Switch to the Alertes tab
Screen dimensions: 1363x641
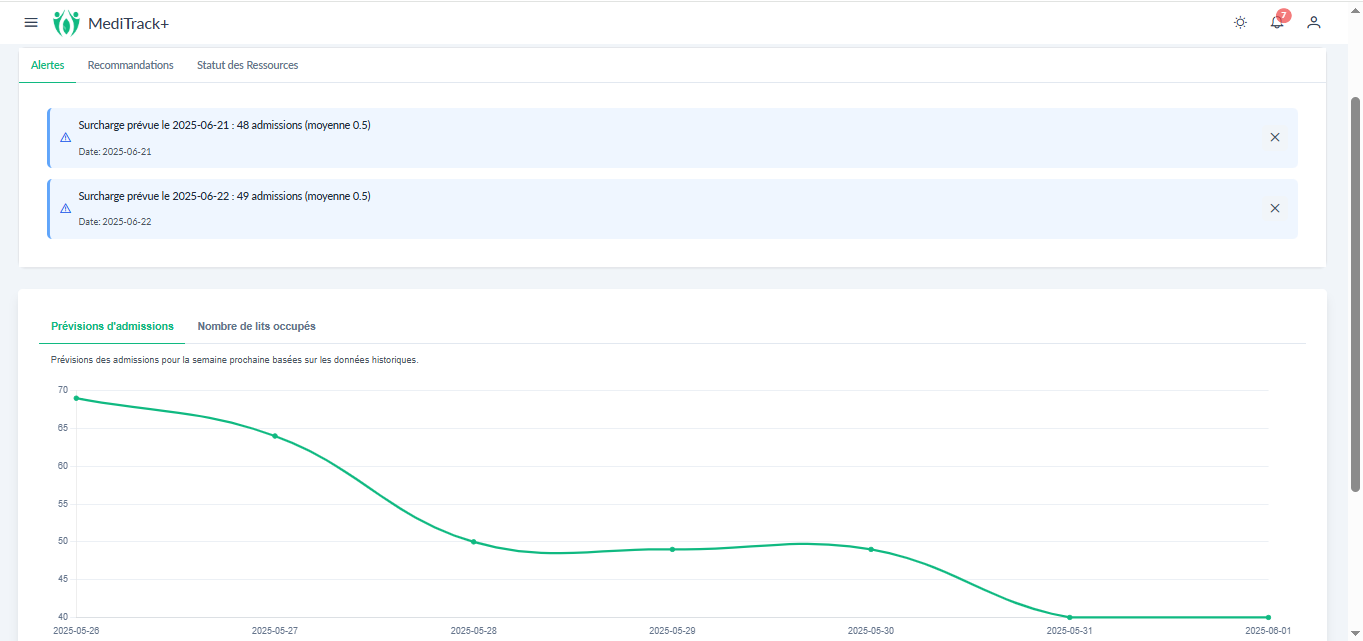[x=48, y=65]
